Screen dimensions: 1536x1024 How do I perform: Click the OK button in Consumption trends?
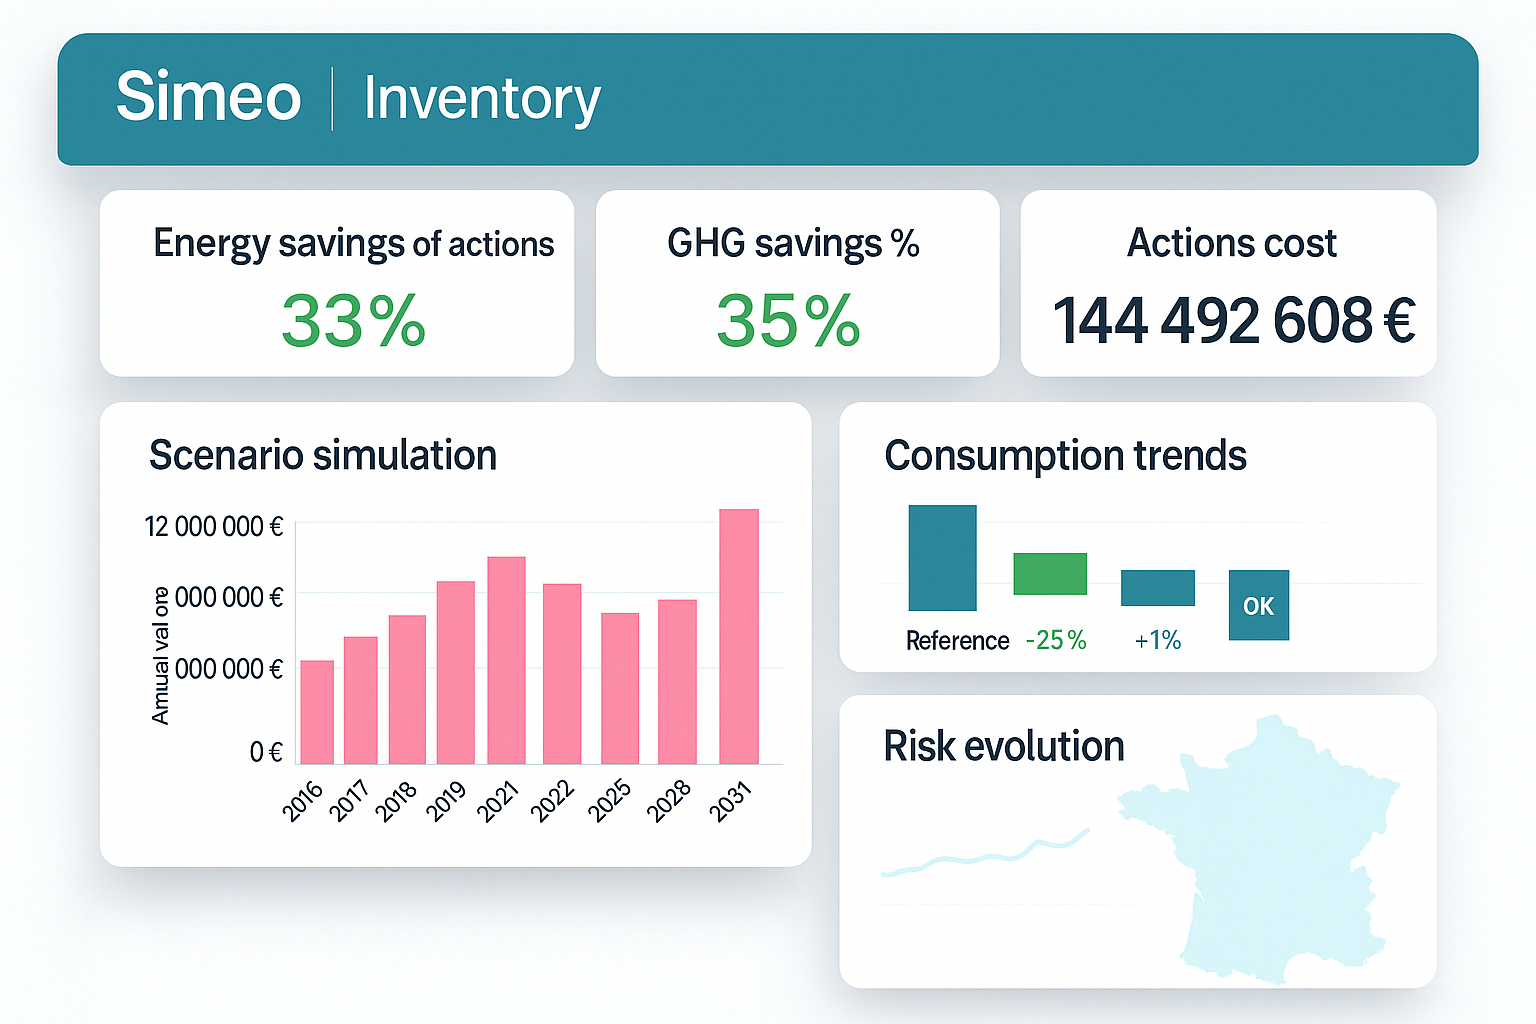(1258, 606)
